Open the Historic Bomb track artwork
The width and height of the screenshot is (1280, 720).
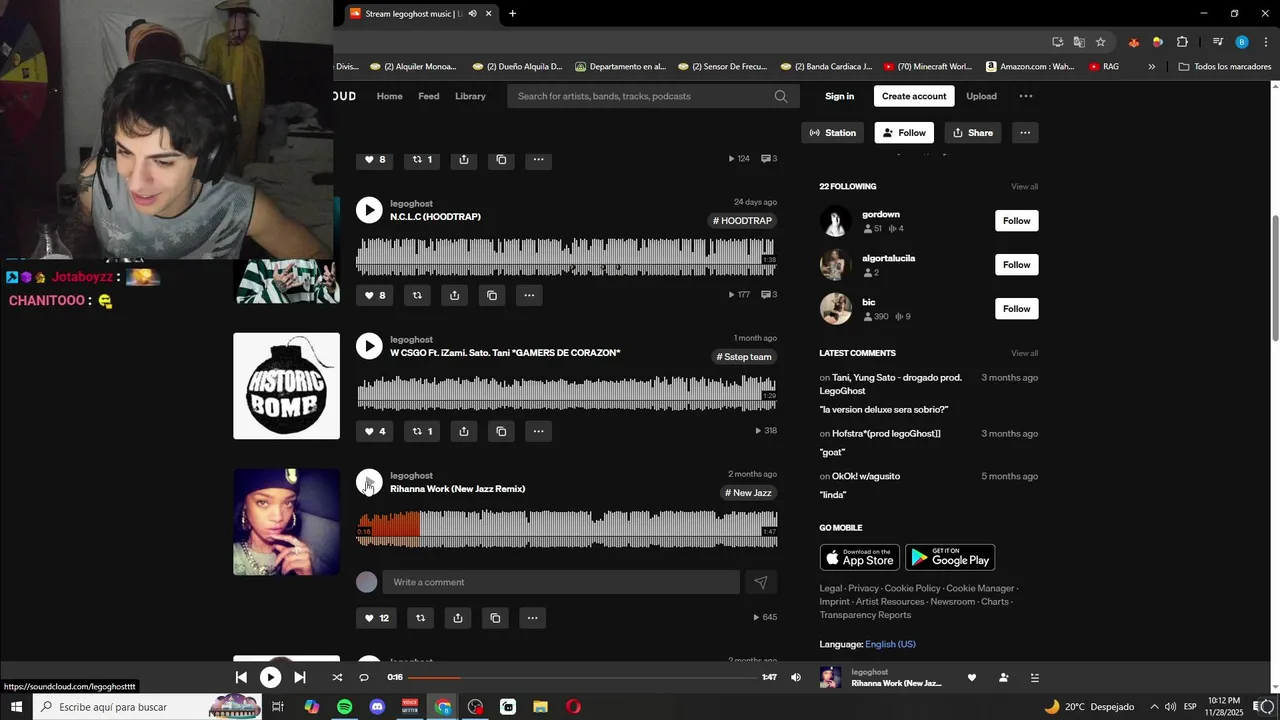tap(286, 386)
